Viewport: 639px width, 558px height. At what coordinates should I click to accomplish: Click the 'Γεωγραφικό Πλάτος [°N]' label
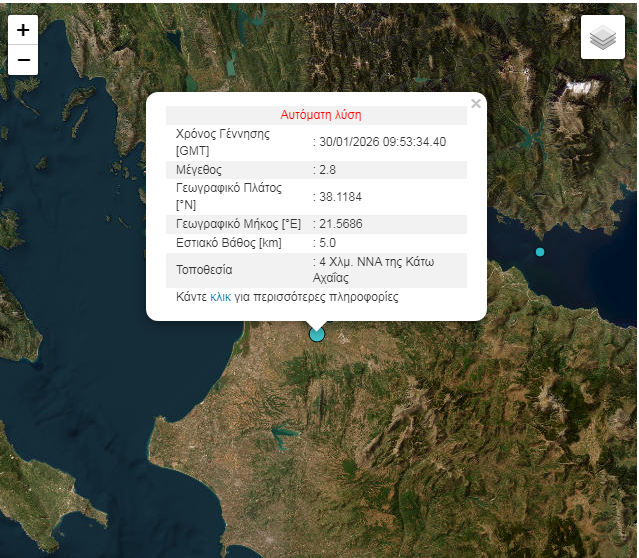pyautogui.click(x=228, y=196)
